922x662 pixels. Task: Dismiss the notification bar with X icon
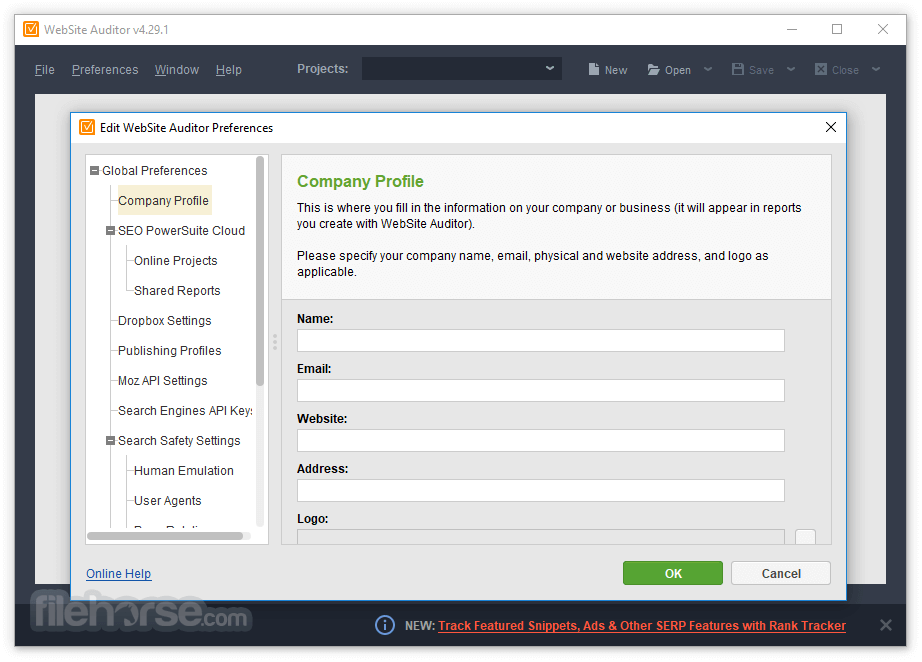coord(886,625)
